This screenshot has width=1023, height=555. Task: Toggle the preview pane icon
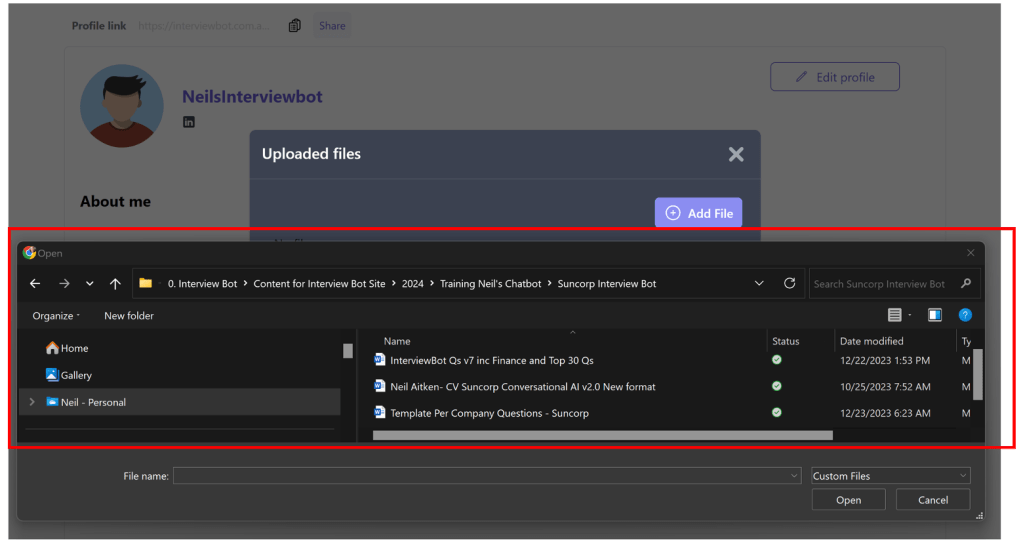[x=935, y=315]
